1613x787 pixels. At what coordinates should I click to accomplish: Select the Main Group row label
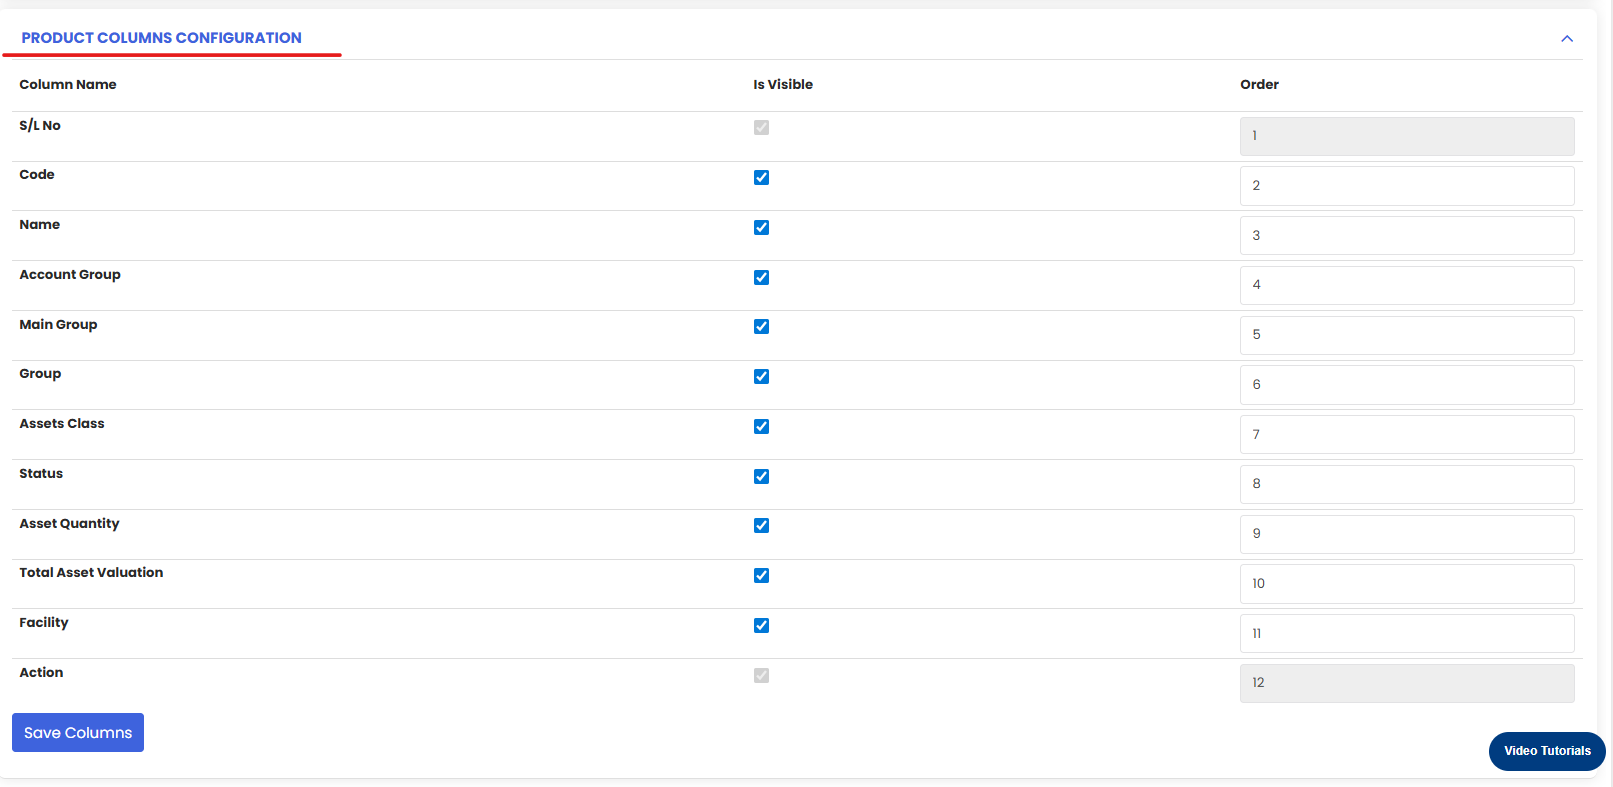click(58, 325)
